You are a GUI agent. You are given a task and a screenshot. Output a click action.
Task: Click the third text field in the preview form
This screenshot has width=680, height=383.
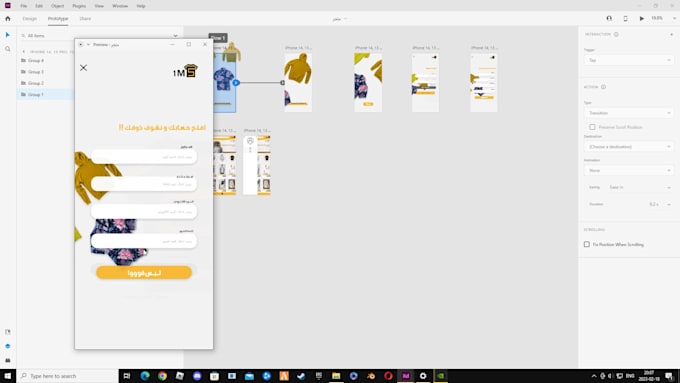pos(144,212)
